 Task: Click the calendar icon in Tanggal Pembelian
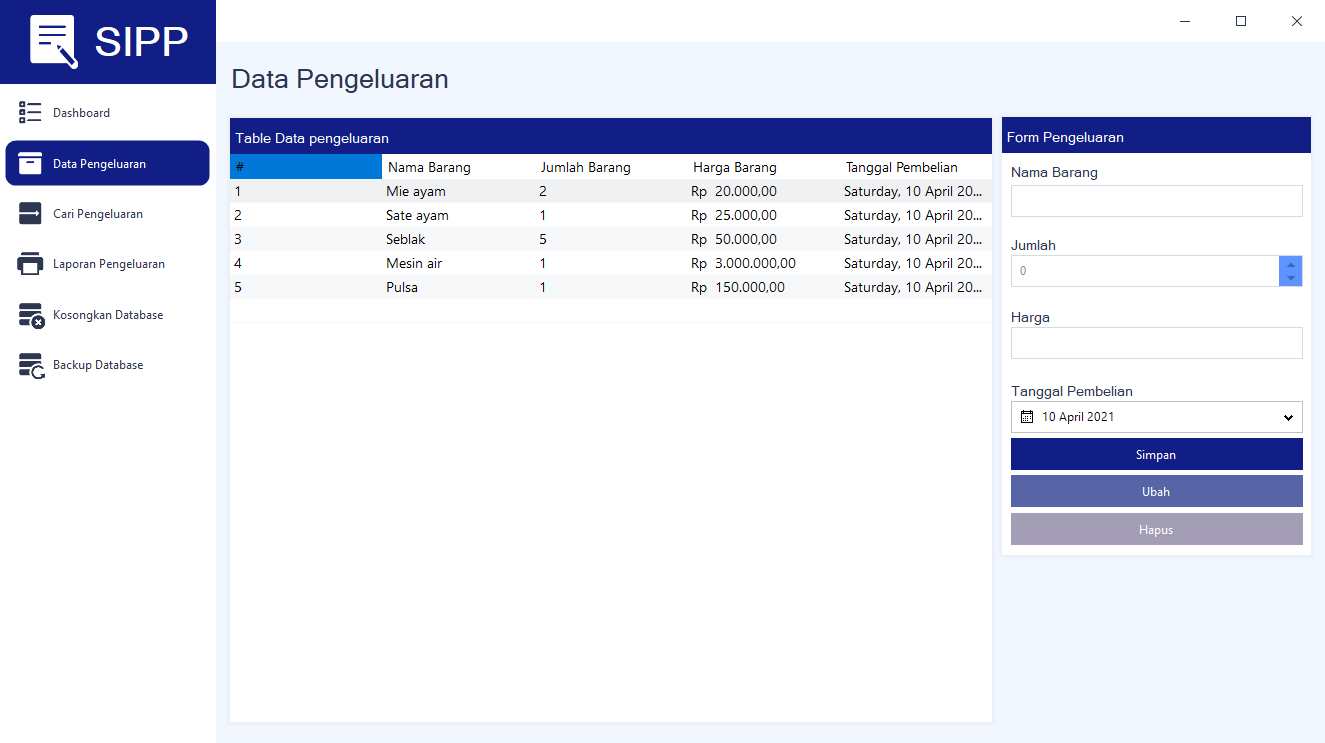tap(1026, 417)
